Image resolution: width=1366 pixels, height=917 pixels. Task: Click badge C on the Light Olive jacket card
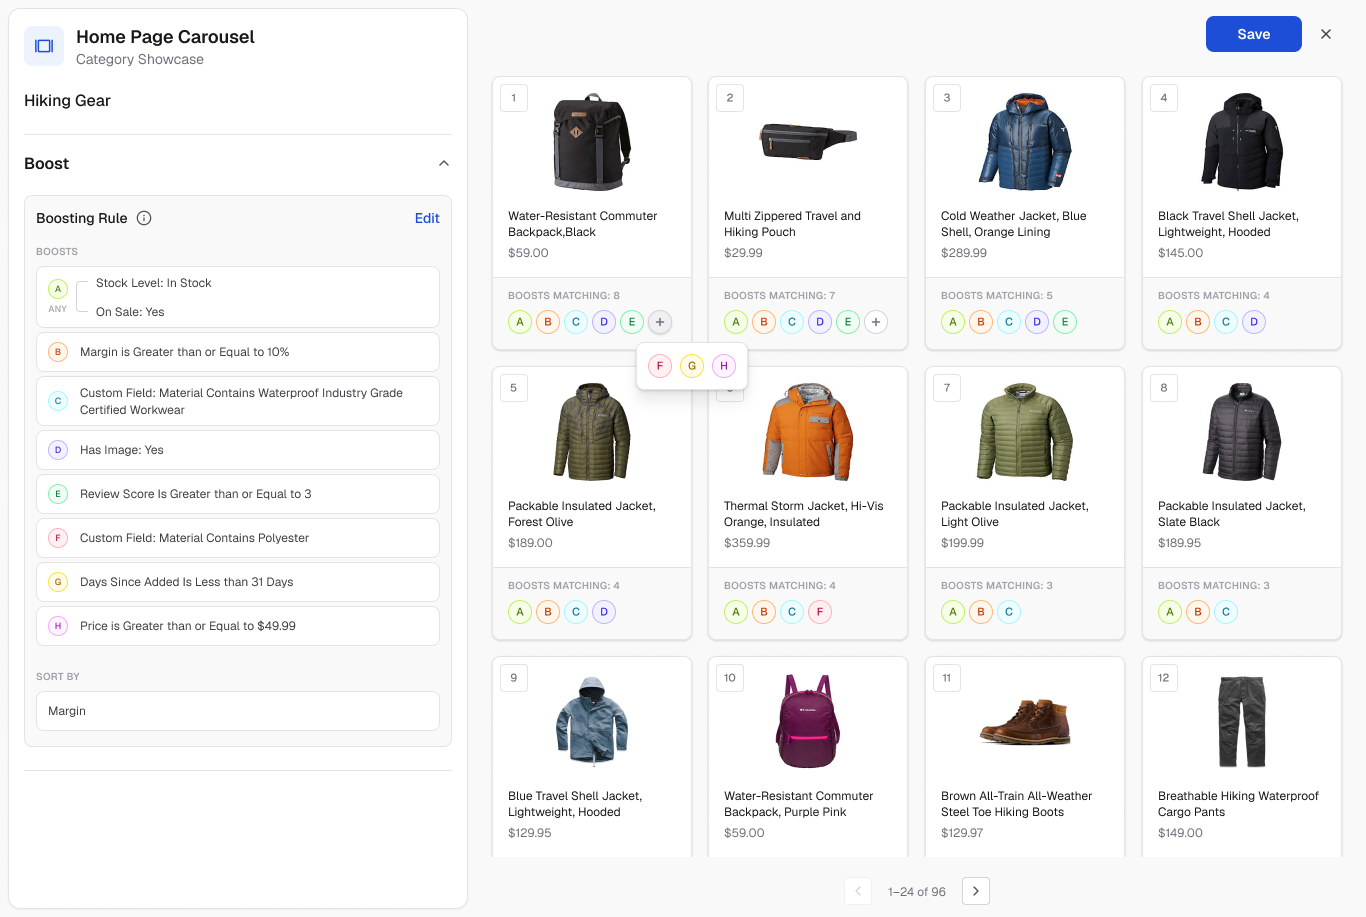coord(1009,612)
